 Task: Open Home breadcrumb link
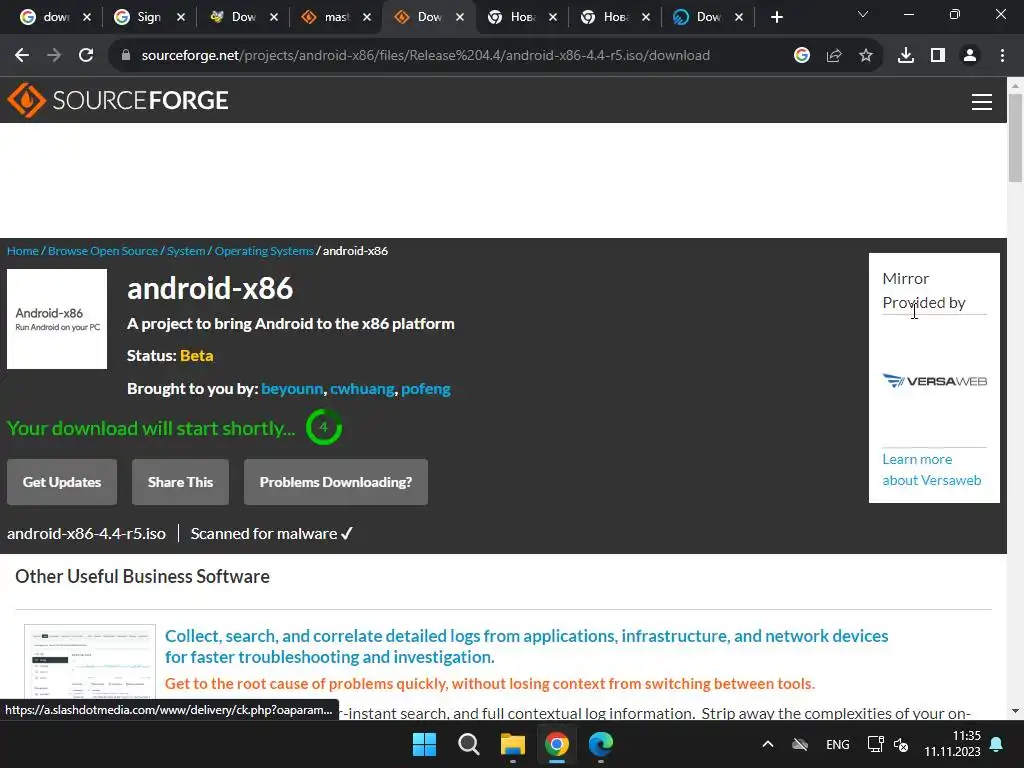[x=23, y=251]
